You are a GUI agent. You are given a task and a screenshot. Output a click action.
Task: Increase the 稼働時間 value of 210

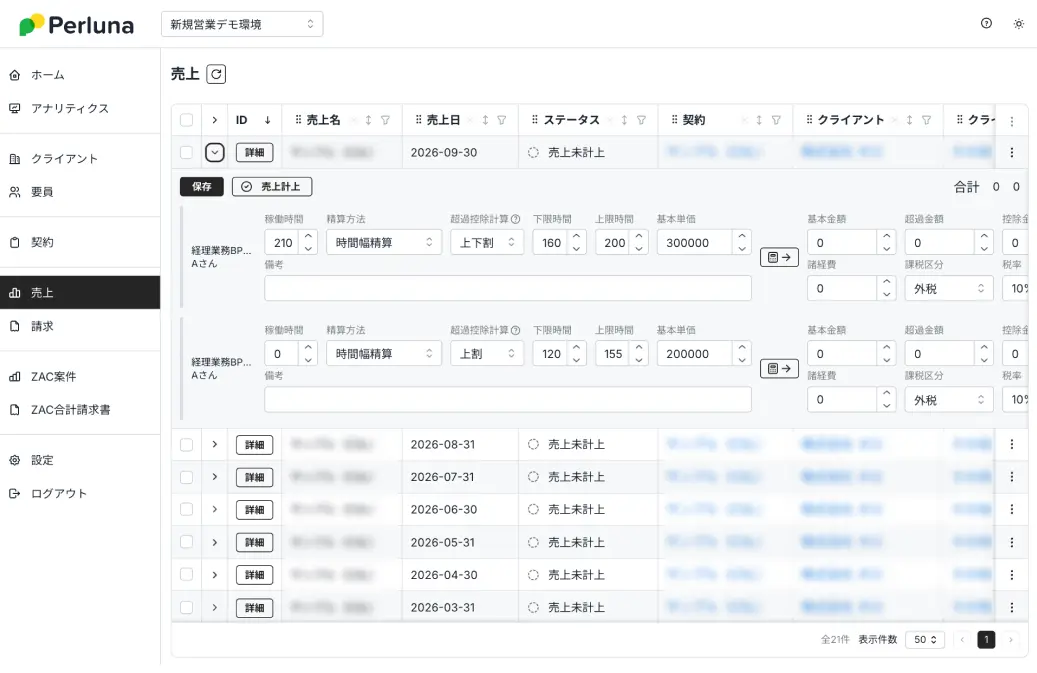(x=308, y=236)
